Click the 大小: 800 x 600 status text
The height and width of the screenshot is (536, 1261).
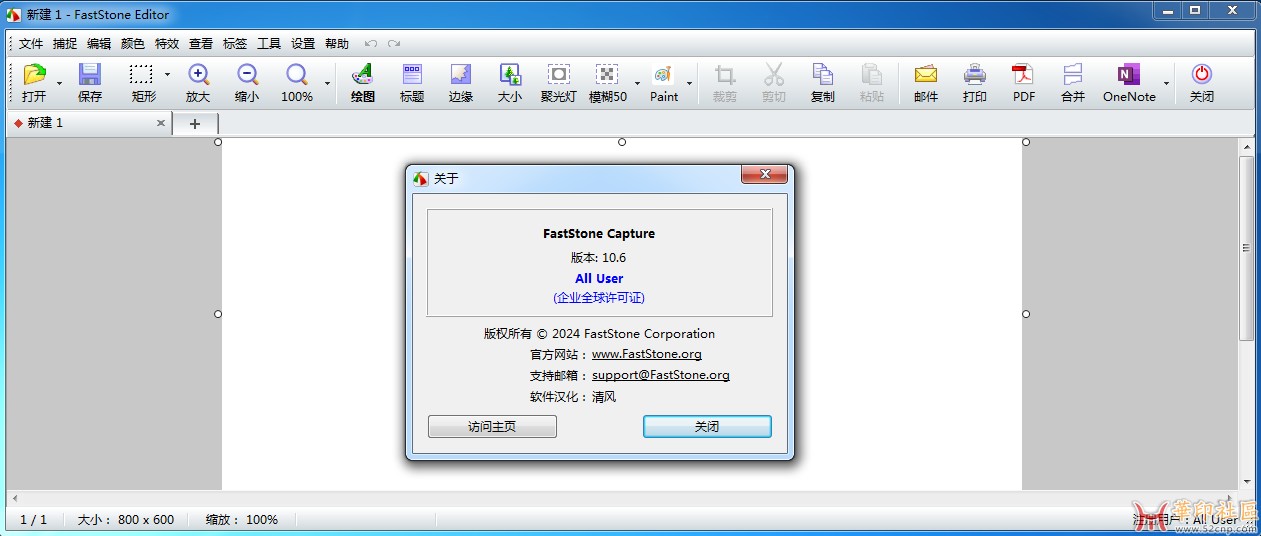click(x=126, y=520)
